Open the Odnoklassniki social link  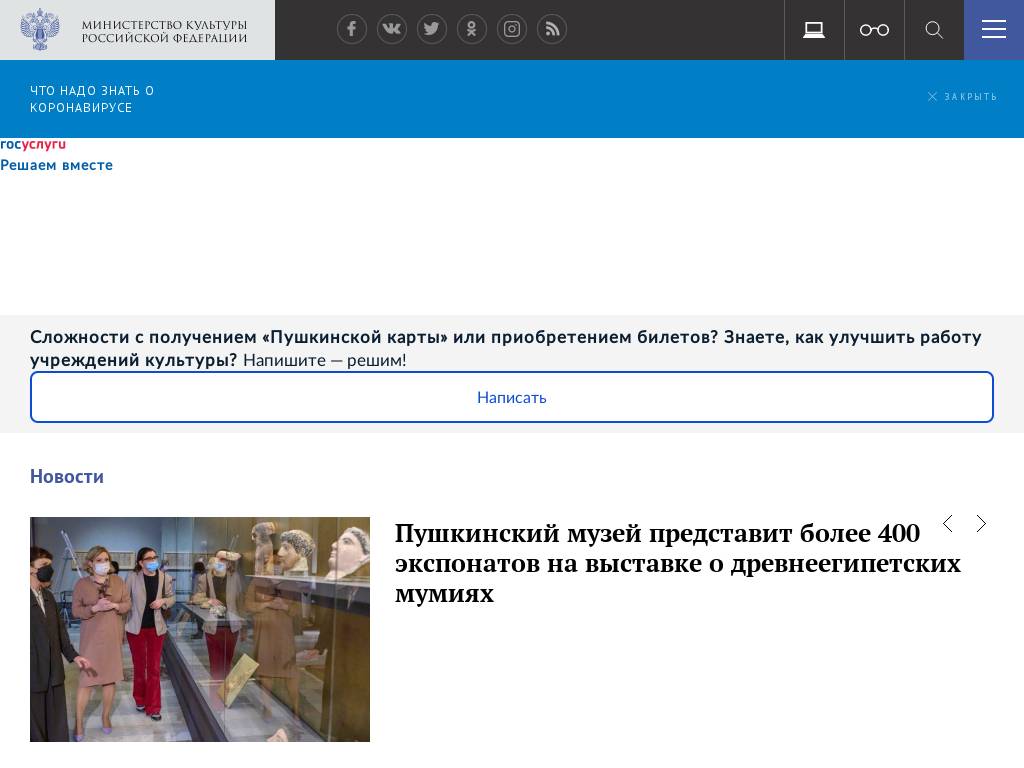[x=472, y=29]
